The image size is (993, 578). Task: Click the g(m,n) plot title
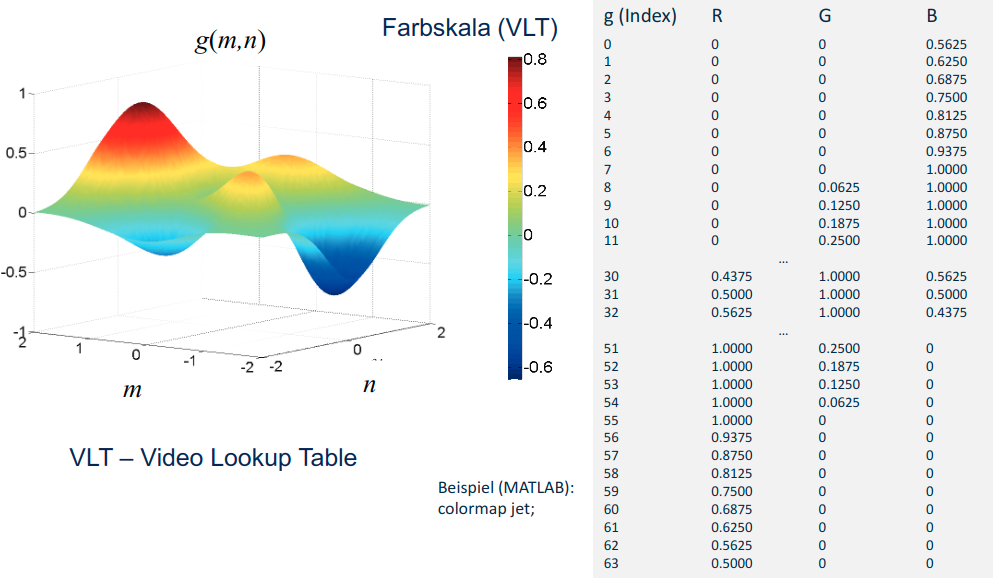[x=229, y=41]
